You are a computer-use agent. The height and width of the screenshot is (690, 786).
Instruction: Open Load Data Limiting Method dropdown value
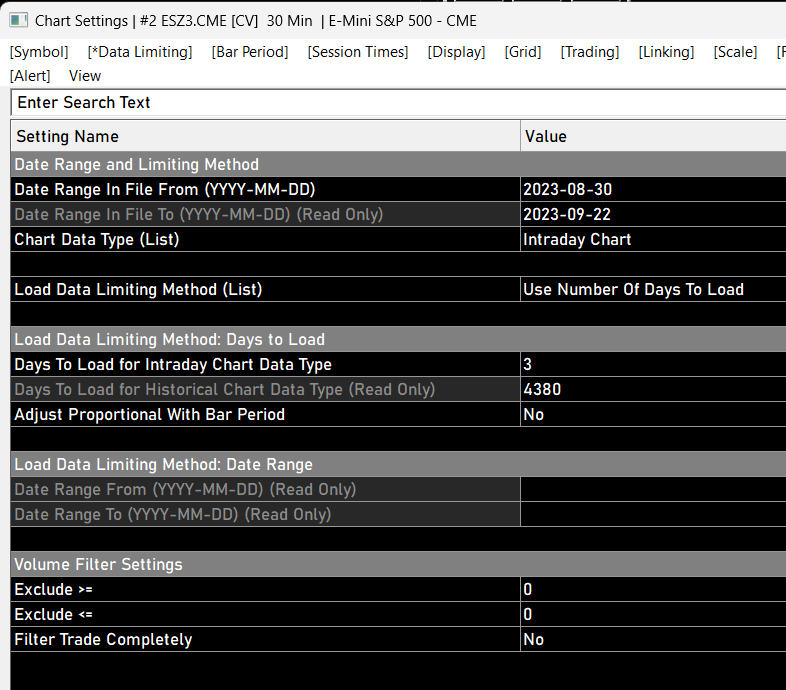click(652, 290)
